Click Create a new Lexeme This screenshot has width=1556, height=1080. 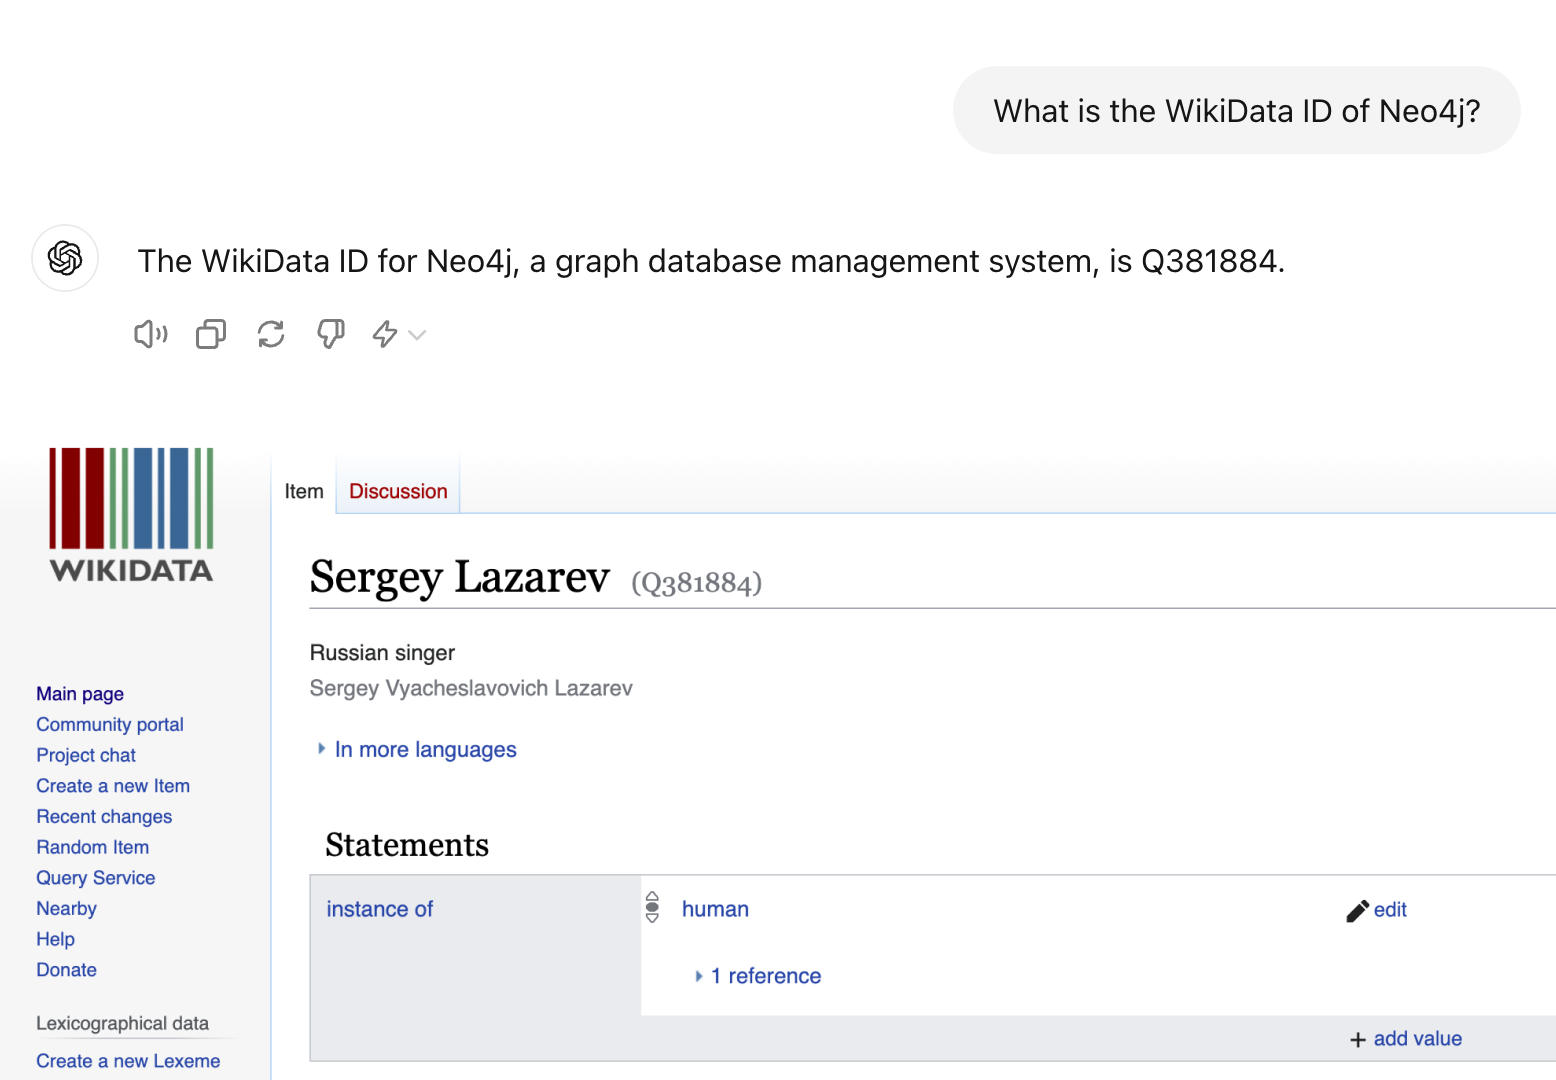pos(128,1061)
